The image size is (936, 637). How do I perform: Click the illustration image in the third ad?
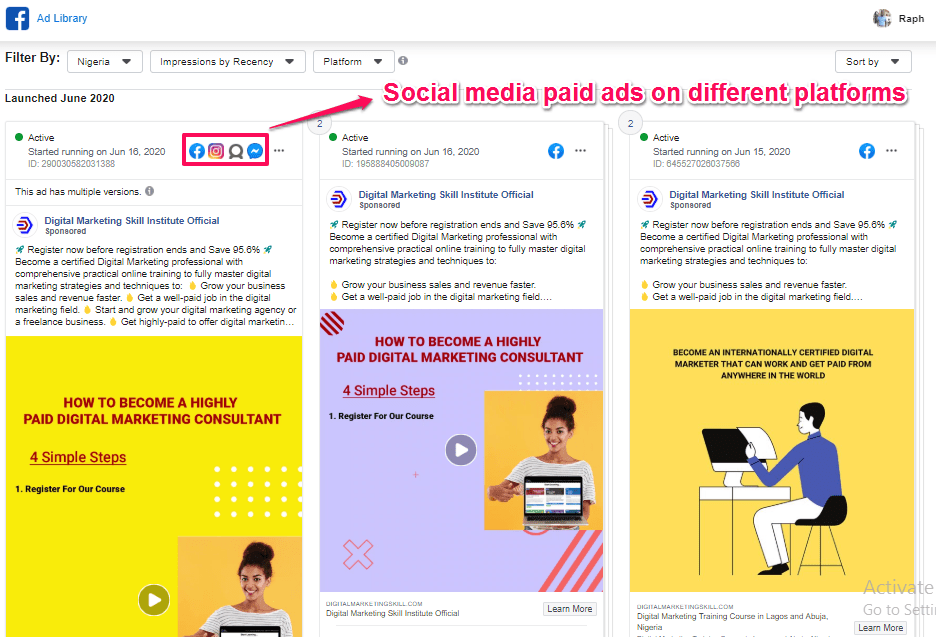pyautogui.click(x=770, y=450)
